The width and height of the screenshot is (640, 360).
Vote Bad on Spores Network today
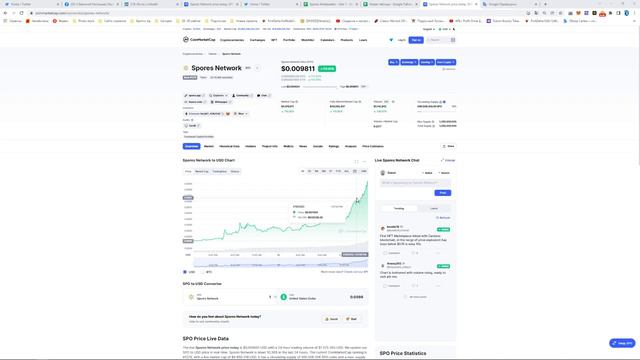(351, 319)
